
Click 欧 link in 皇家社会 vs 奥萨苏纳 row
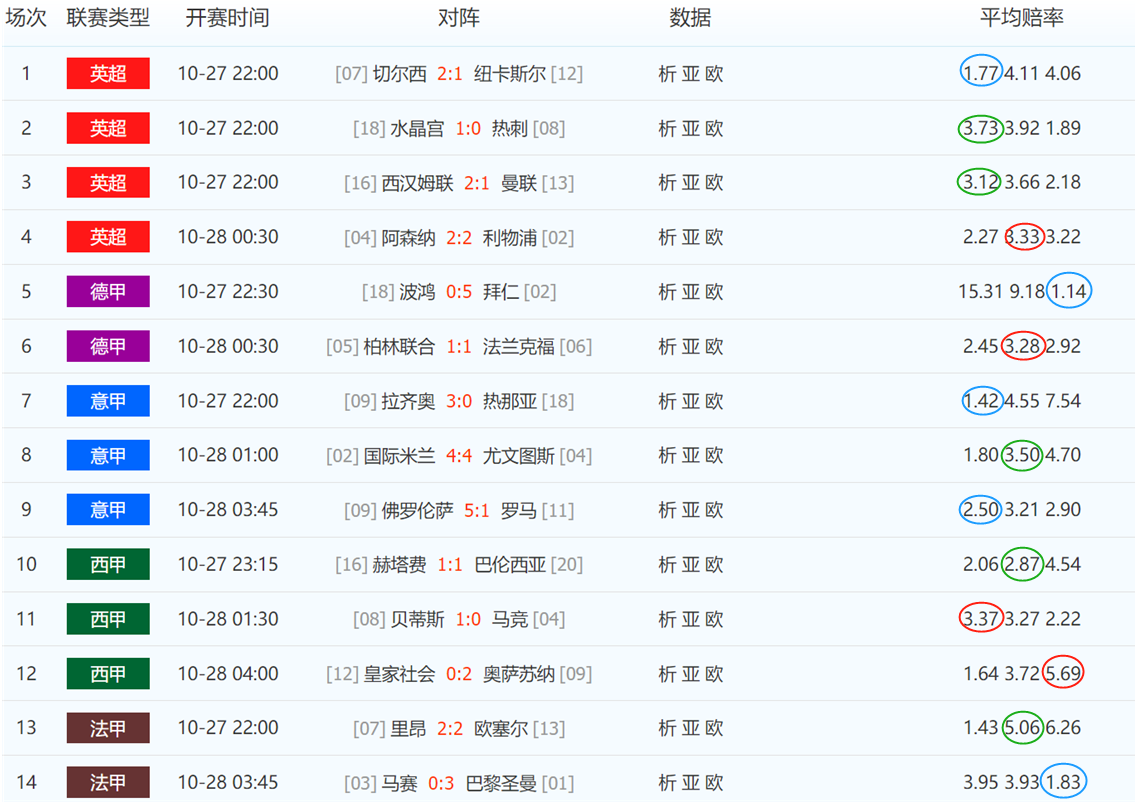pos(714,673)
